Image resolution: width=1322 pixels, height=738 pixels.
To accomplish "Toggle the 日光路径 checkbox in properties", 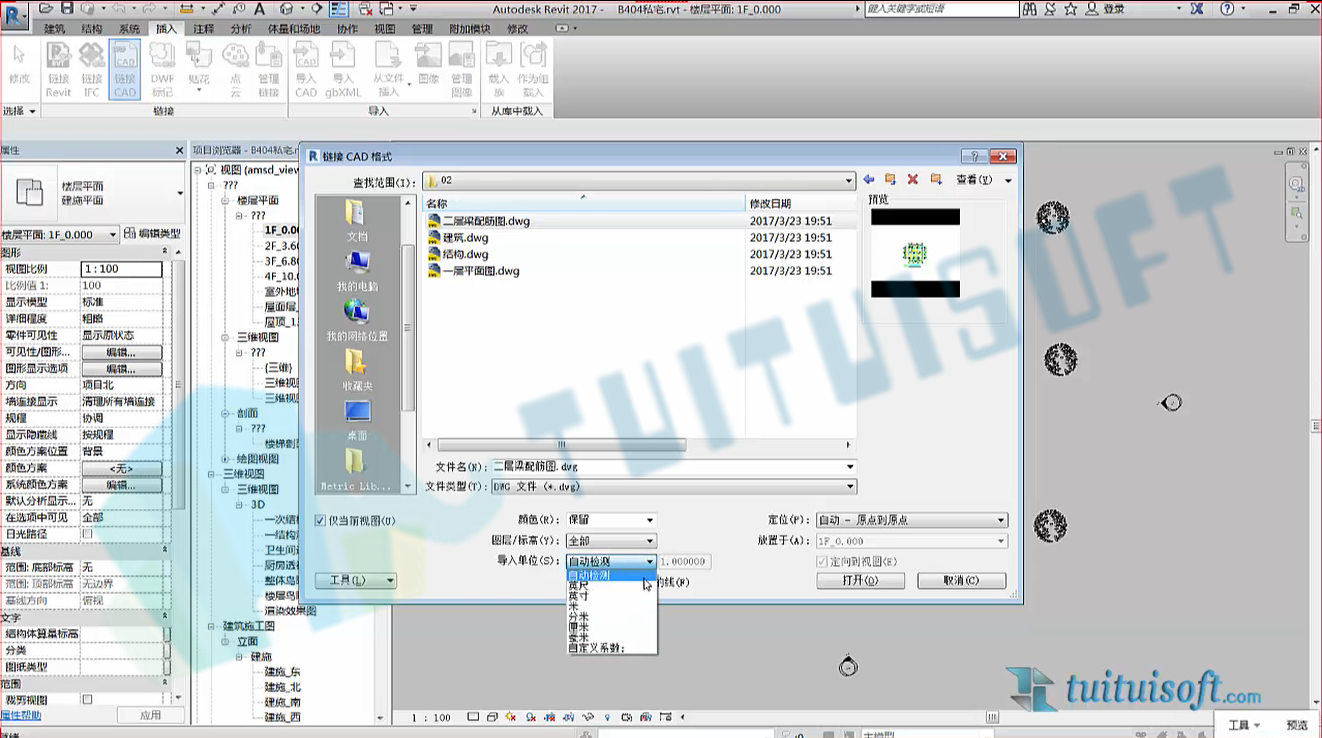I will click(87, 534).
